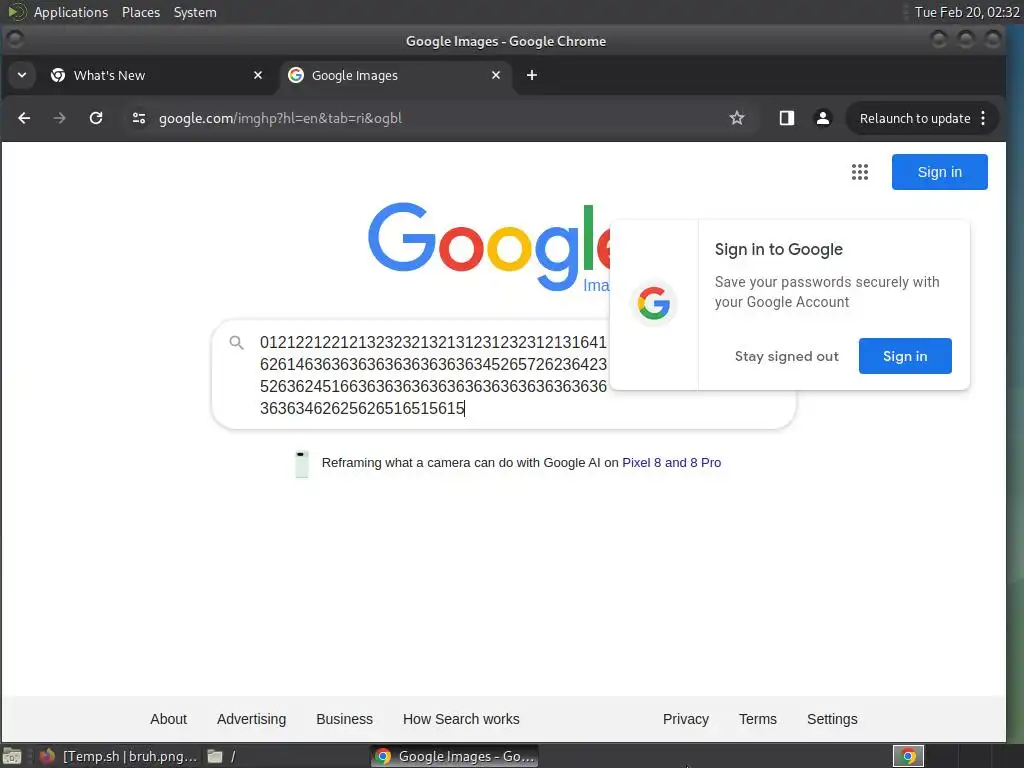Open the file manager taskbar entry
This screenshot has width=1024, height=768.
pos(222,756)
